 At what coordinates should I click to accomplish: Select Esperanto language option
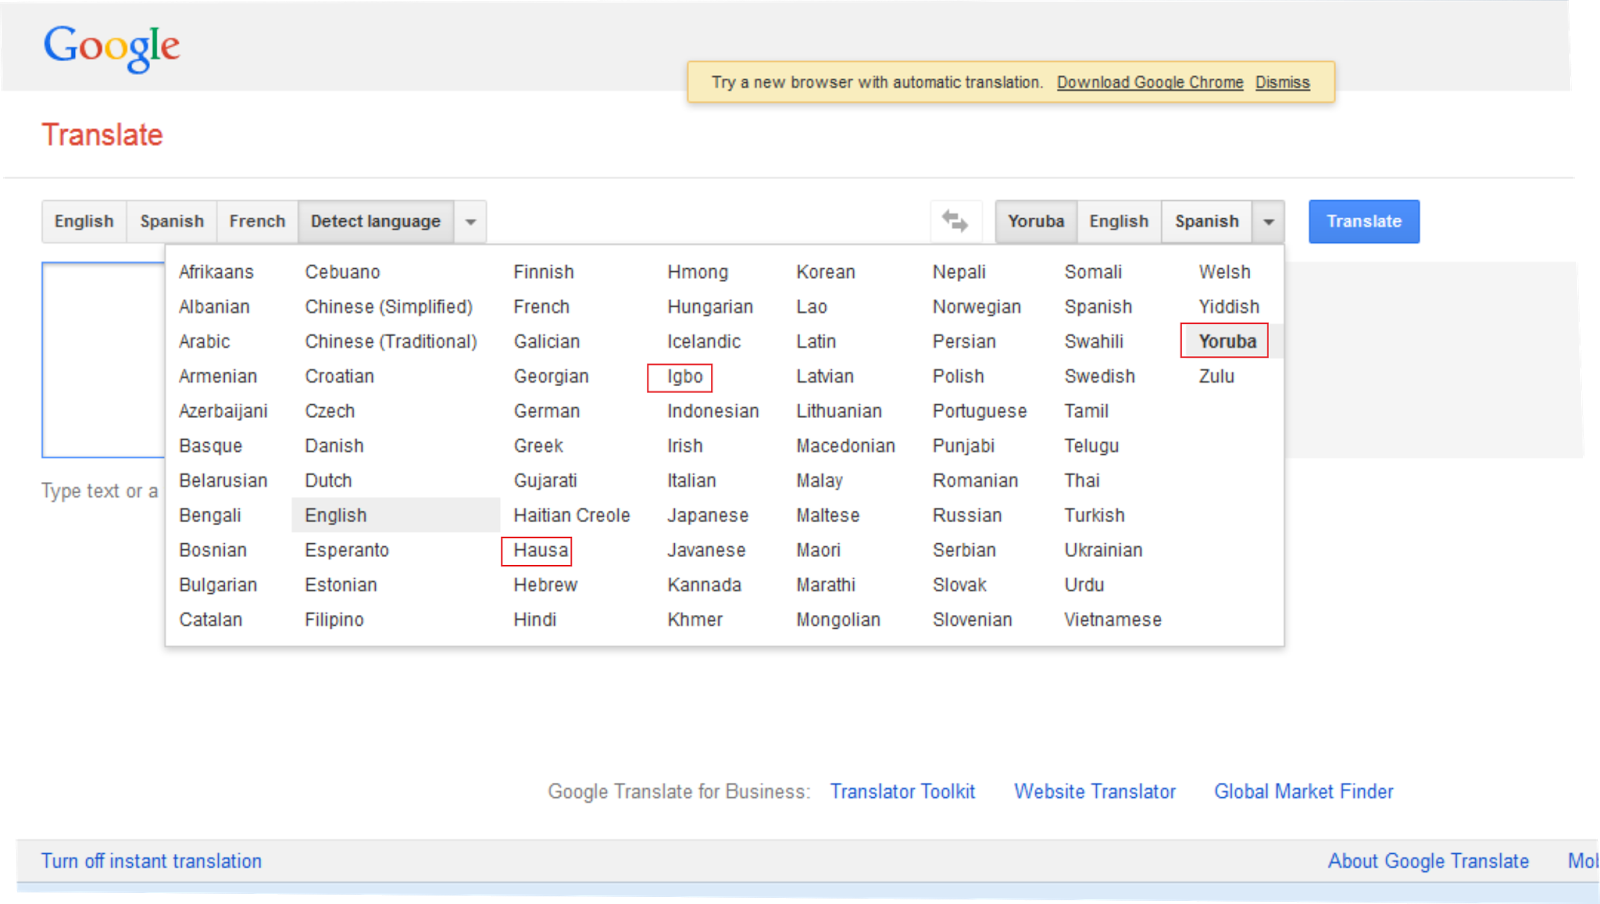347,550
